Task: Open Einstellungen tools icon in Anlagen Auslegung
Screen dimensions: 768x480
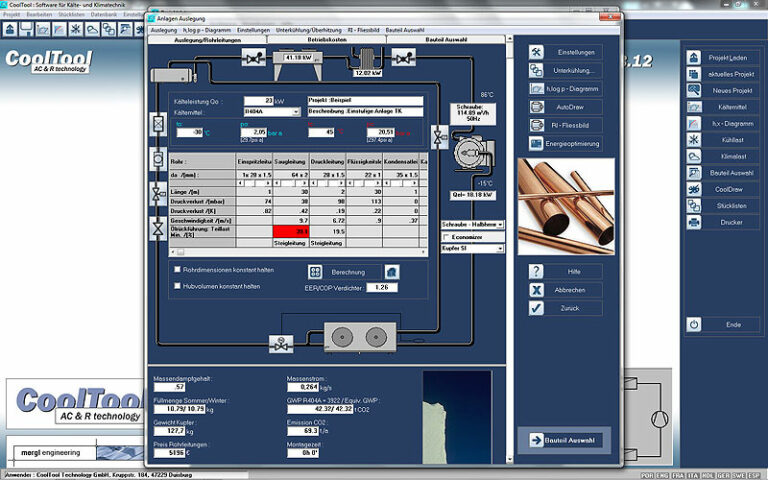Action: pos(536,52)
